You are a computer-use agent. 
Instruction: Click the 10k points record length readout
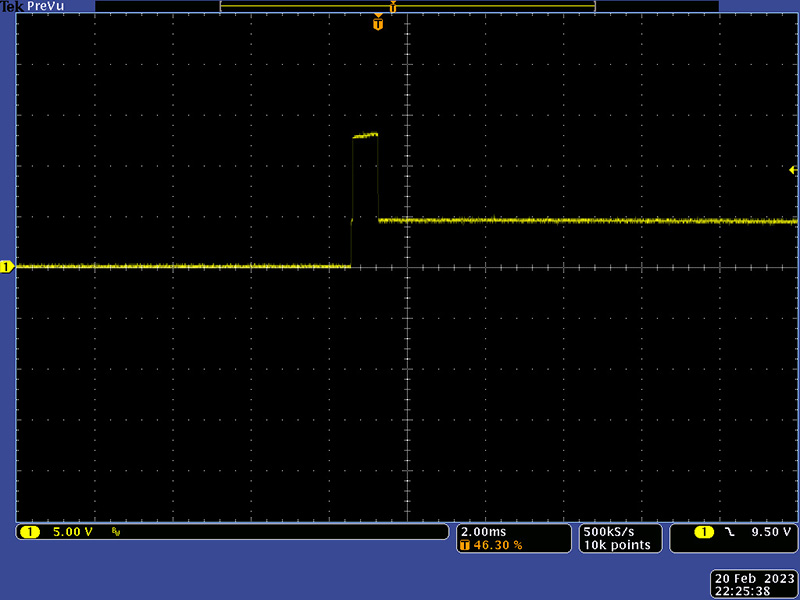click(x=617, y=546)
